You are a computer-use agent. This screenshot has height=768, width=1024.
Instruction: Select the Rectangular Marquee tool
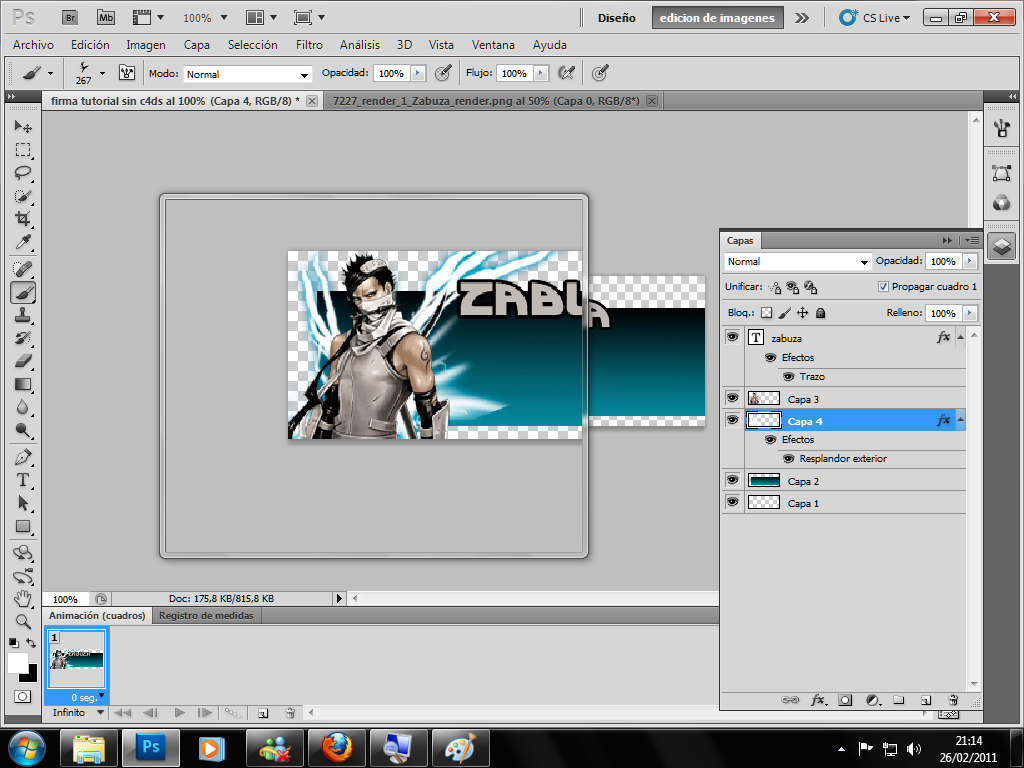click(x=23, y=150)
